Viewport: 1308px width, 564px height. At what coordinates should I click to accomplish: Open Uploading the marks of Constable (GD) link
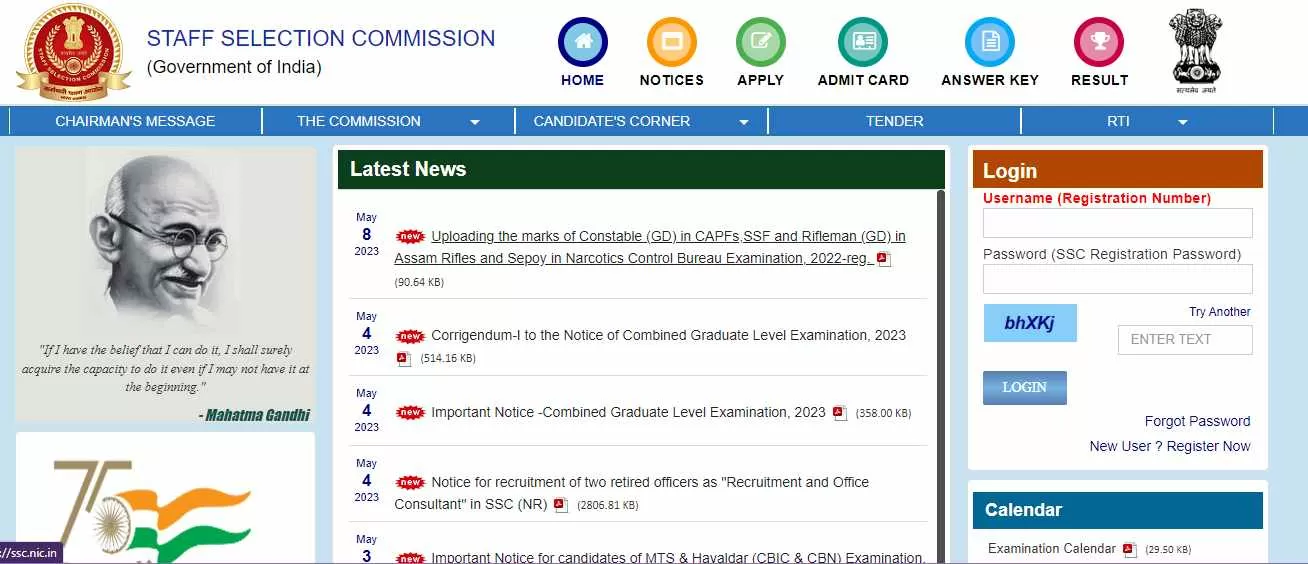pos(650,247)
